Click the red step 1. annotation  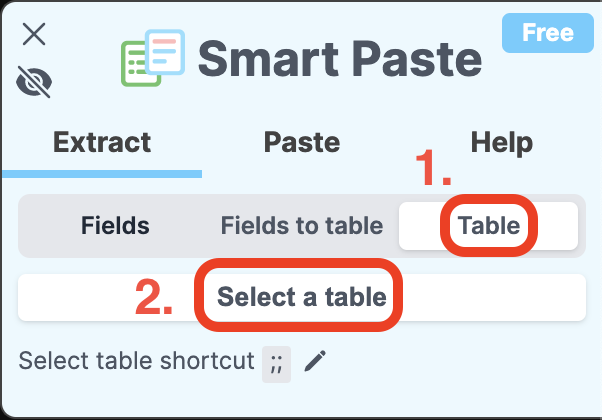coord(433,168)
